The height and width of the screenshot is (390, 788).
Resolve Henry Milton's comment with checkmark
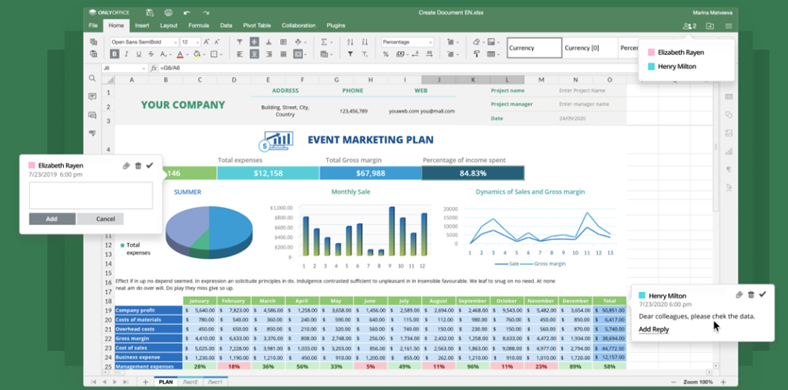[x=762, y=295]
